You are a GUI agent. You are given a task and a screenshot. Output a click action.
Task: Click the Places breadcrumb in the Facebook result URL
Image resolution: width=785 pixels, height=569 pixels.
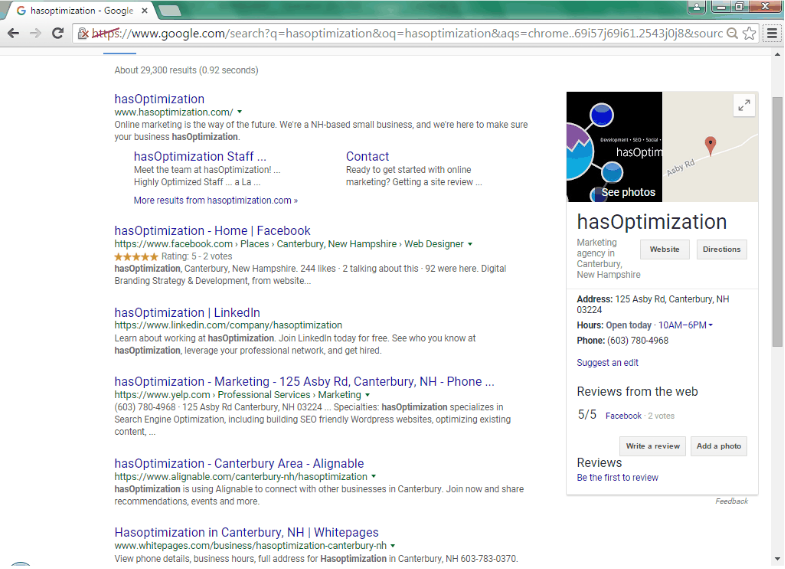(254, 244)
